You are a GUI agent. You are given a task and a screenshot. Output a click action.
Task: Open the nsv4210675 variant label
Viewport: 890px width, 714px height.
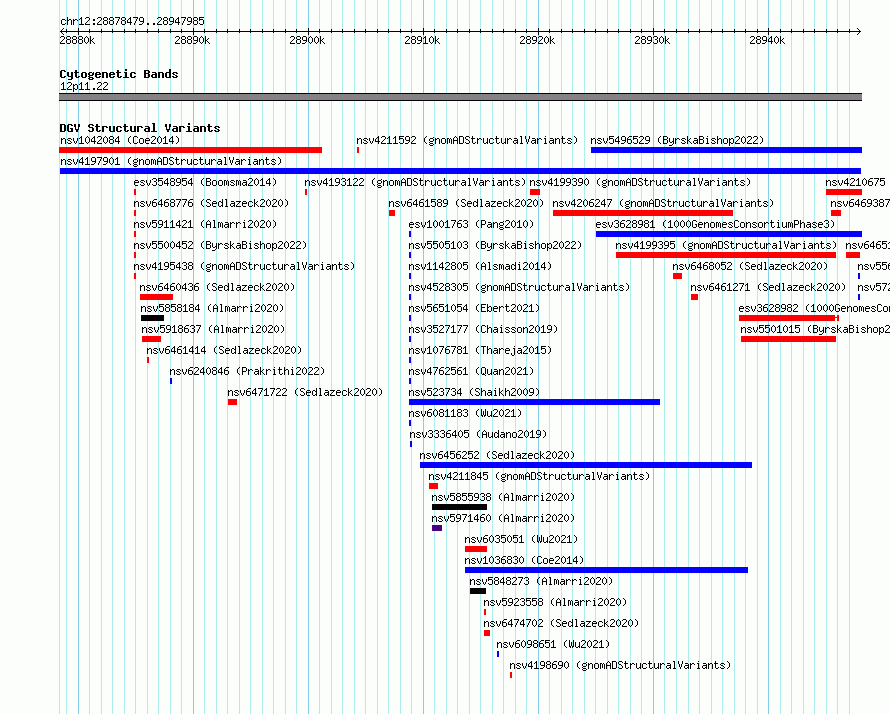855,182
